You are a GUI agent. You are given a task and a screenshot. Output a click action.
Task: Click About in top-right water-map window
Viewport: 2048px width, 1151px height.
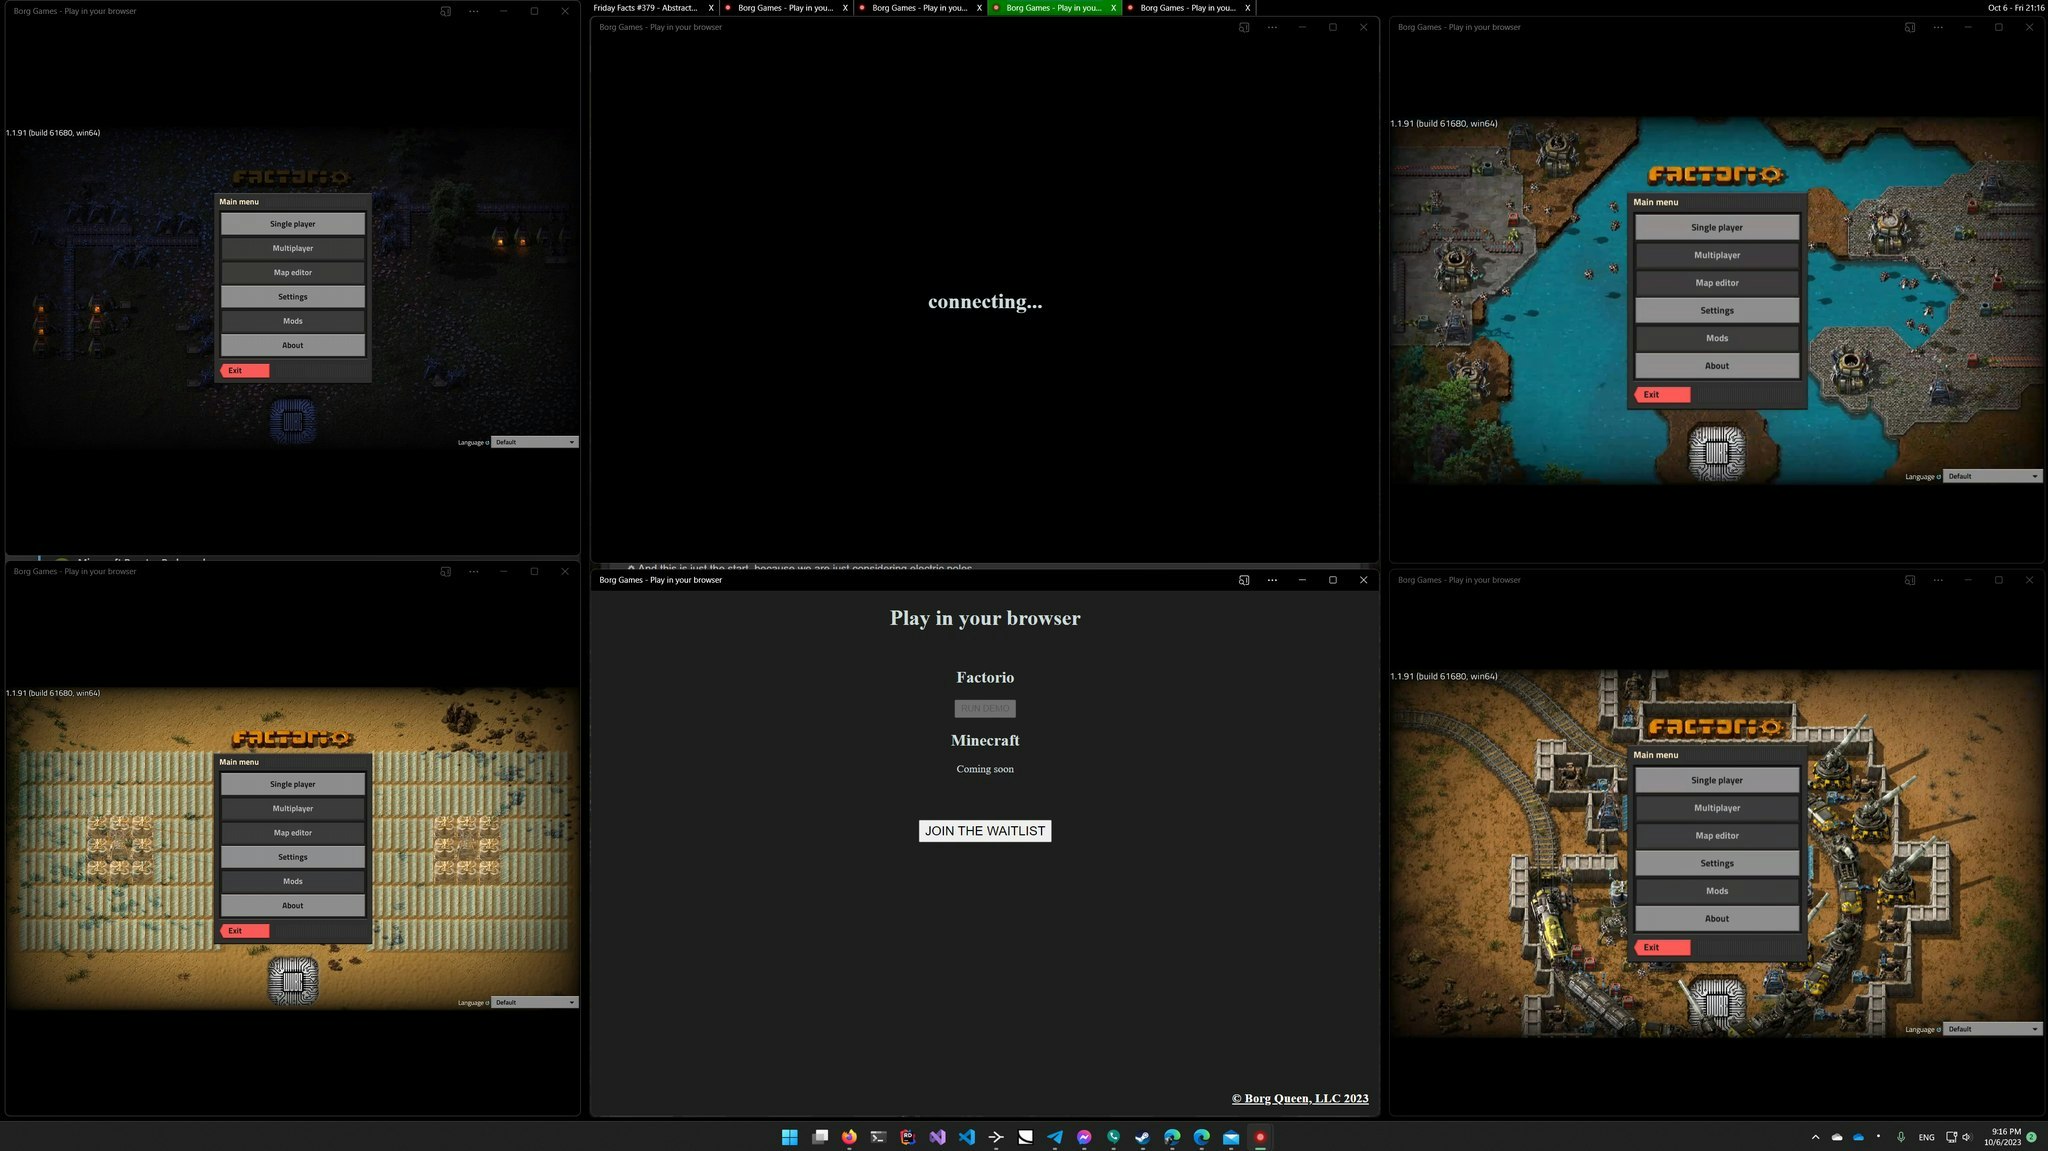(1717, 366)
